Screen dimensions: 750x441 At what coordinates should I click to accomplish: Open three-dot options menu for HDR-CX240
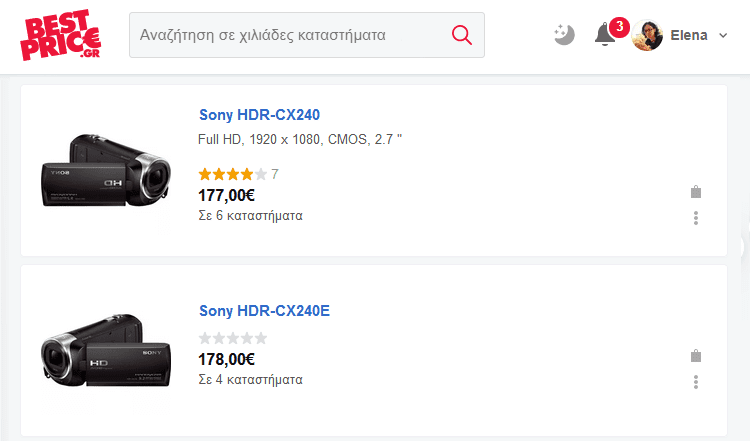click(696, 218)
